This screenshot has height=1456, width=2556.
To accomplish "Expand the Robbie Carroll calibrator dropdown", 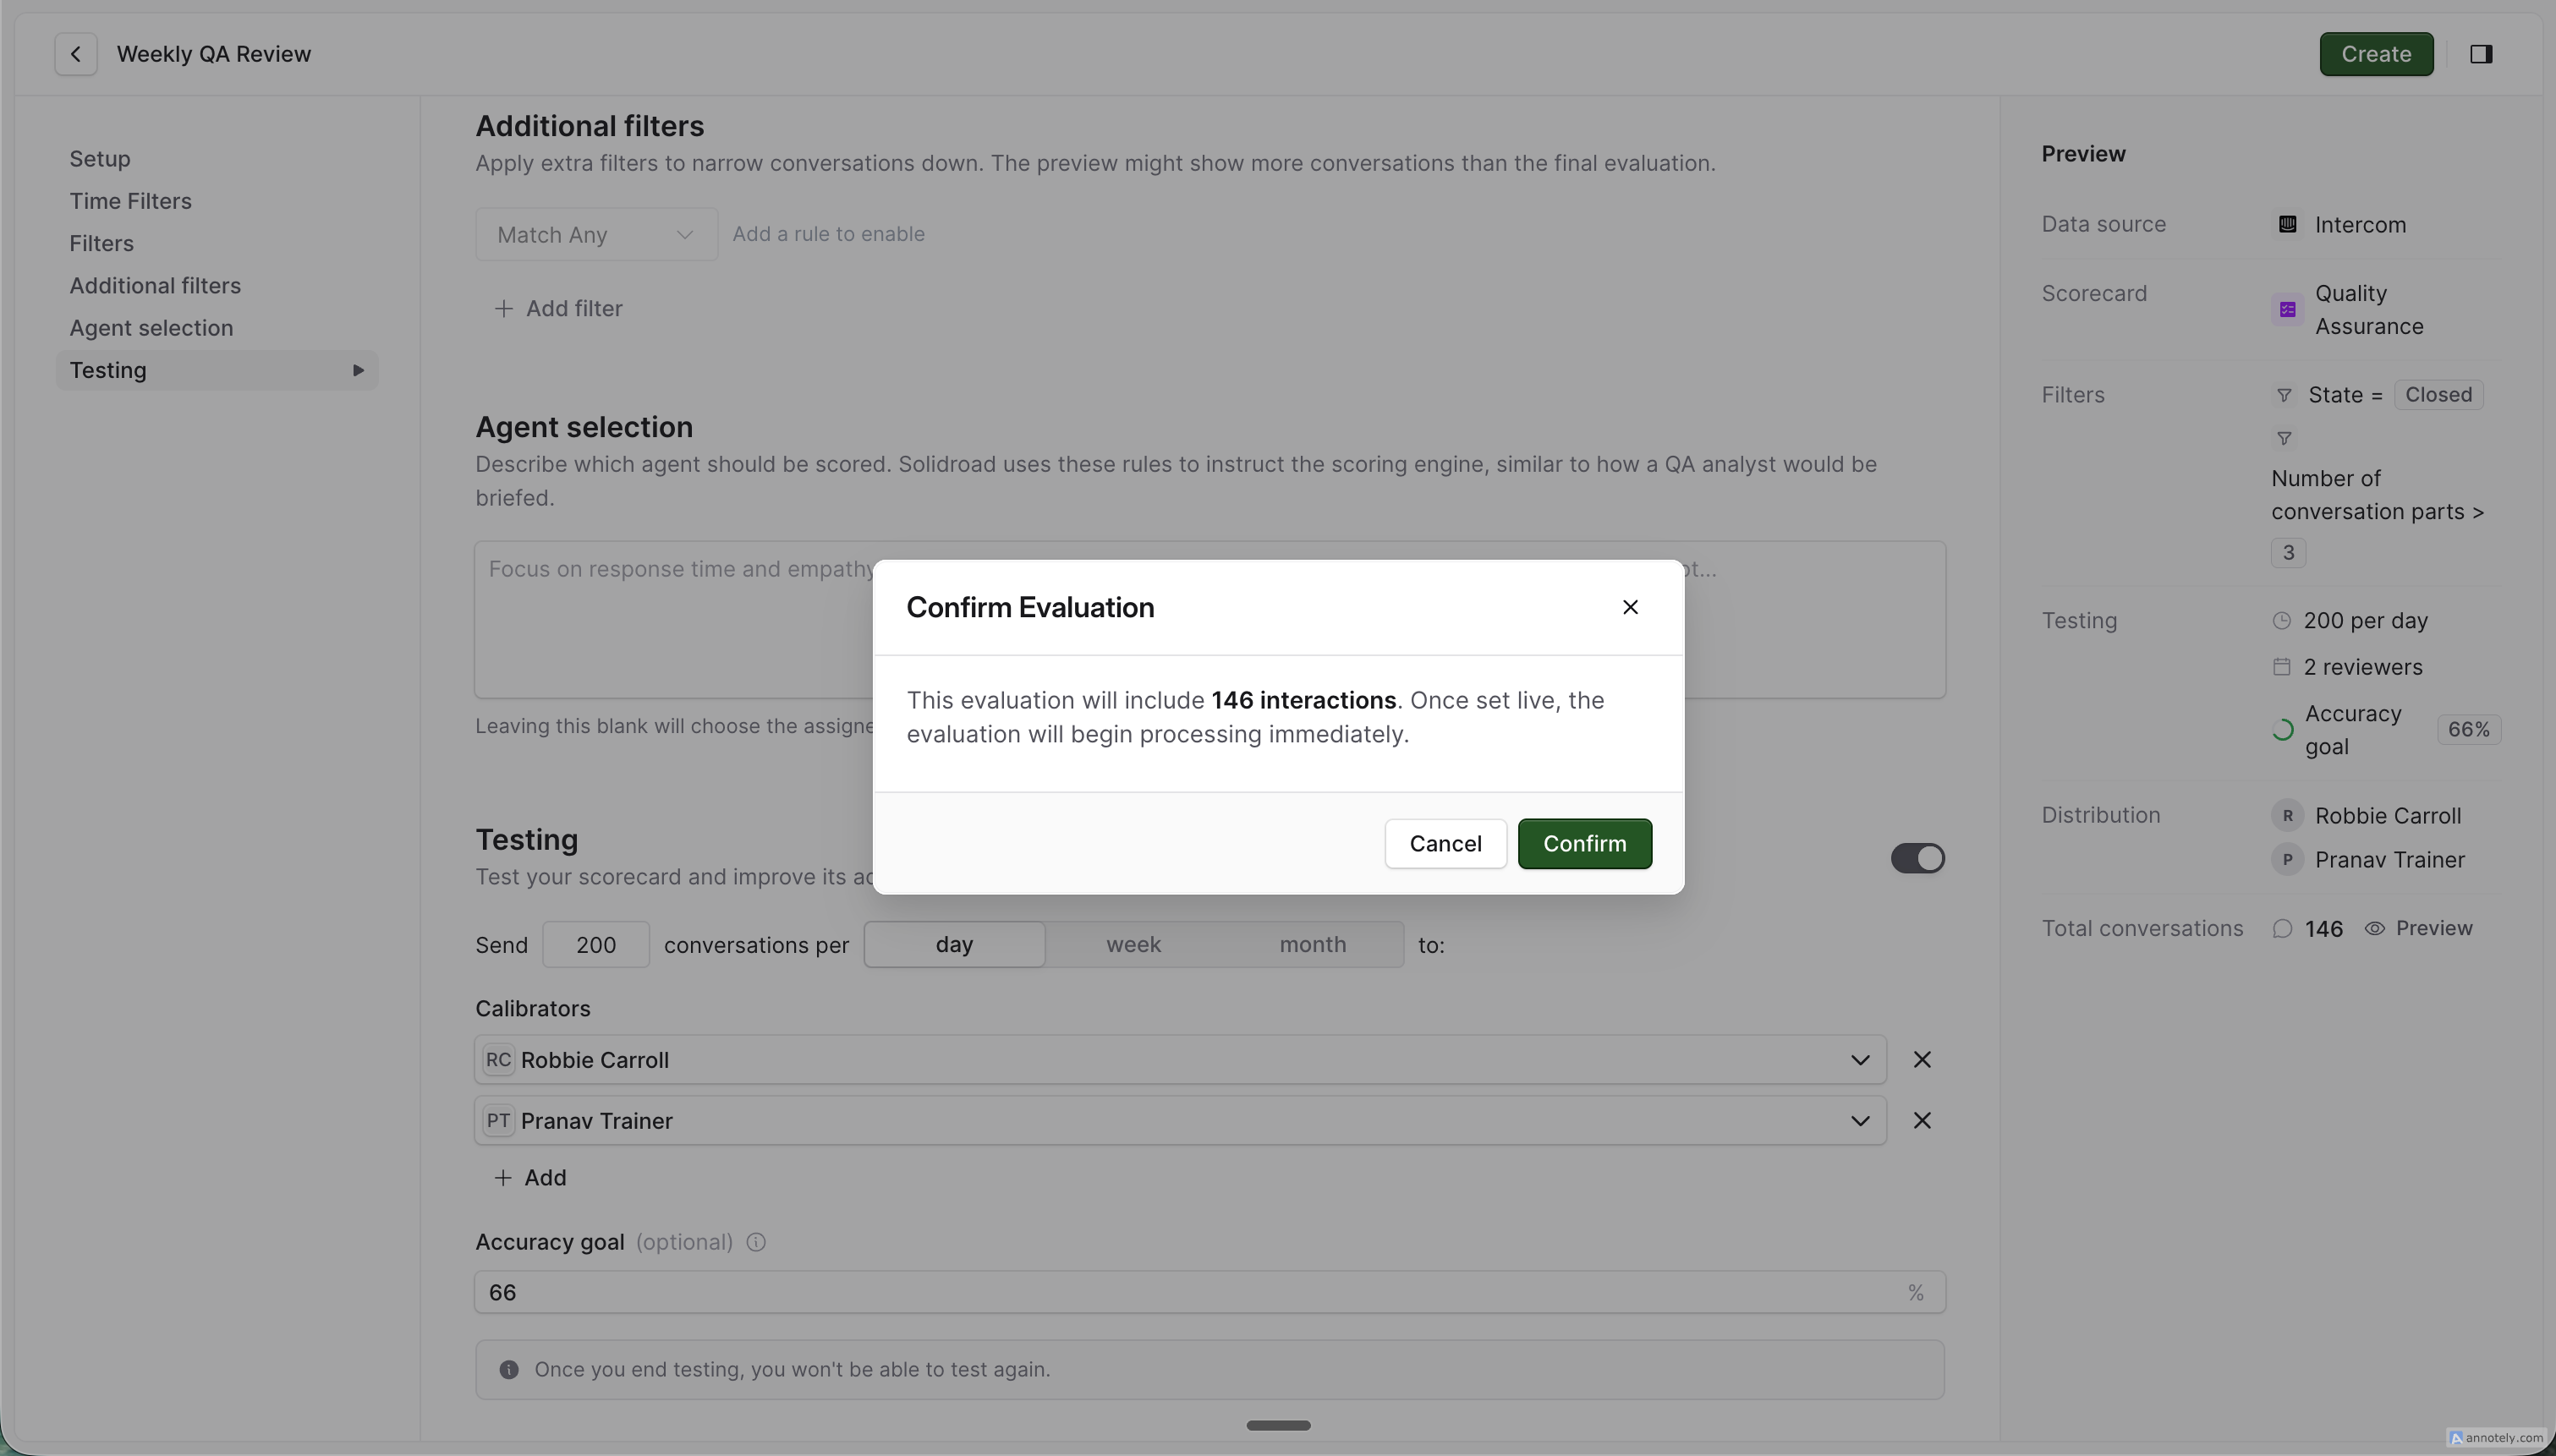I will [x=1859, y=1060].
